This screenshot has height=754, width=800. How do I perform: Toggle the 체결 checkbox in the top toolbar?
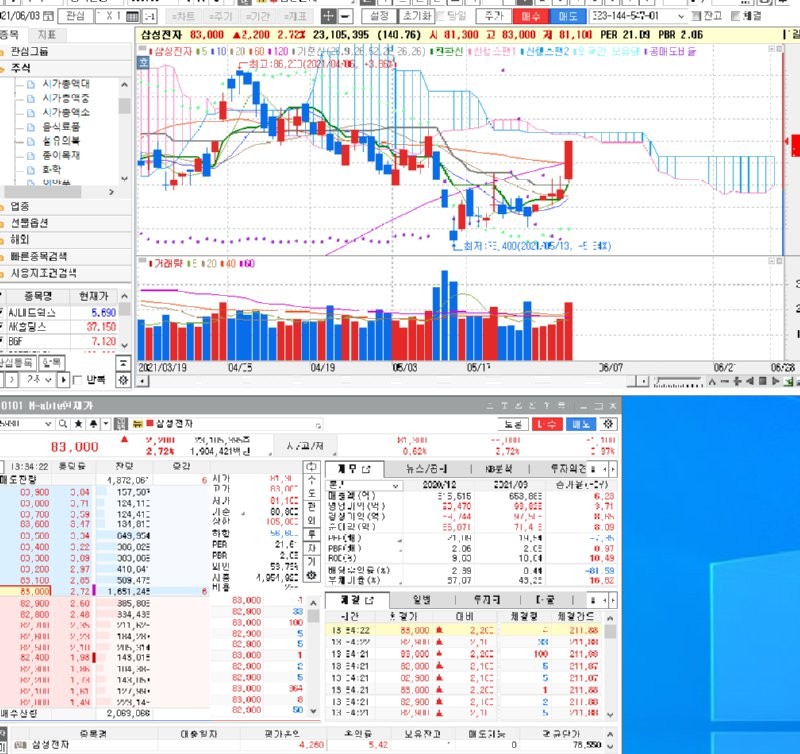pyautogui.click(x=735, y=16)
